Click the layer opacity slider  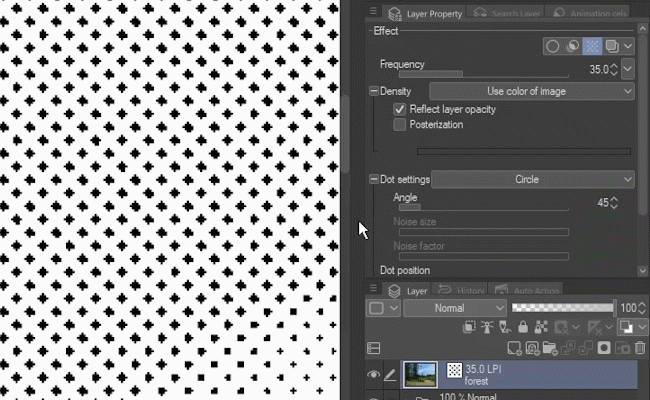(564, 308)
